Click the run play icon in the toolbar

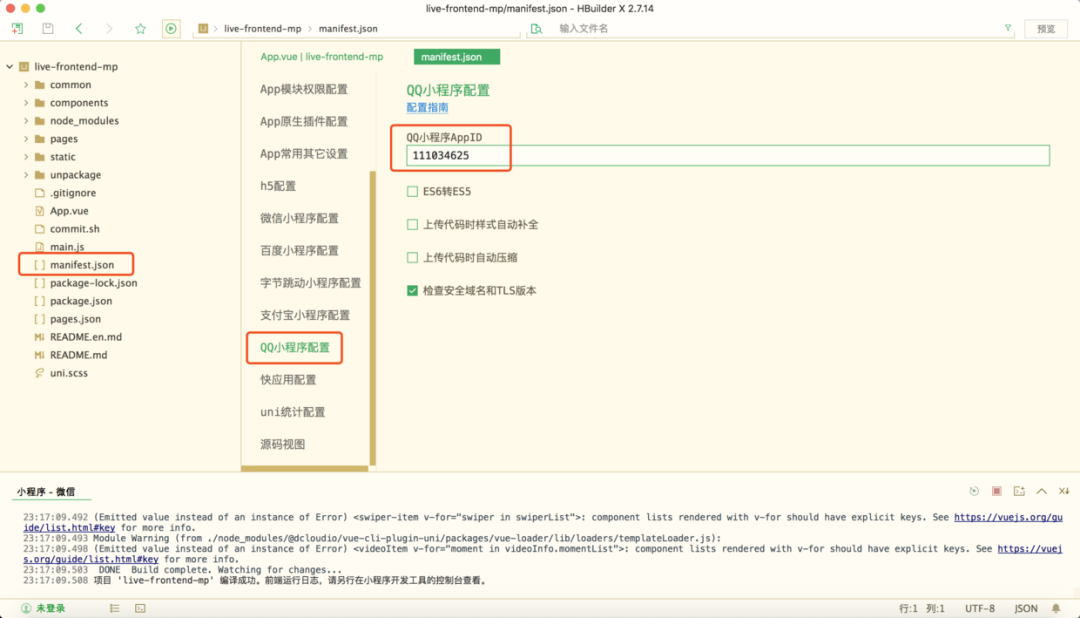coord(171,28)
